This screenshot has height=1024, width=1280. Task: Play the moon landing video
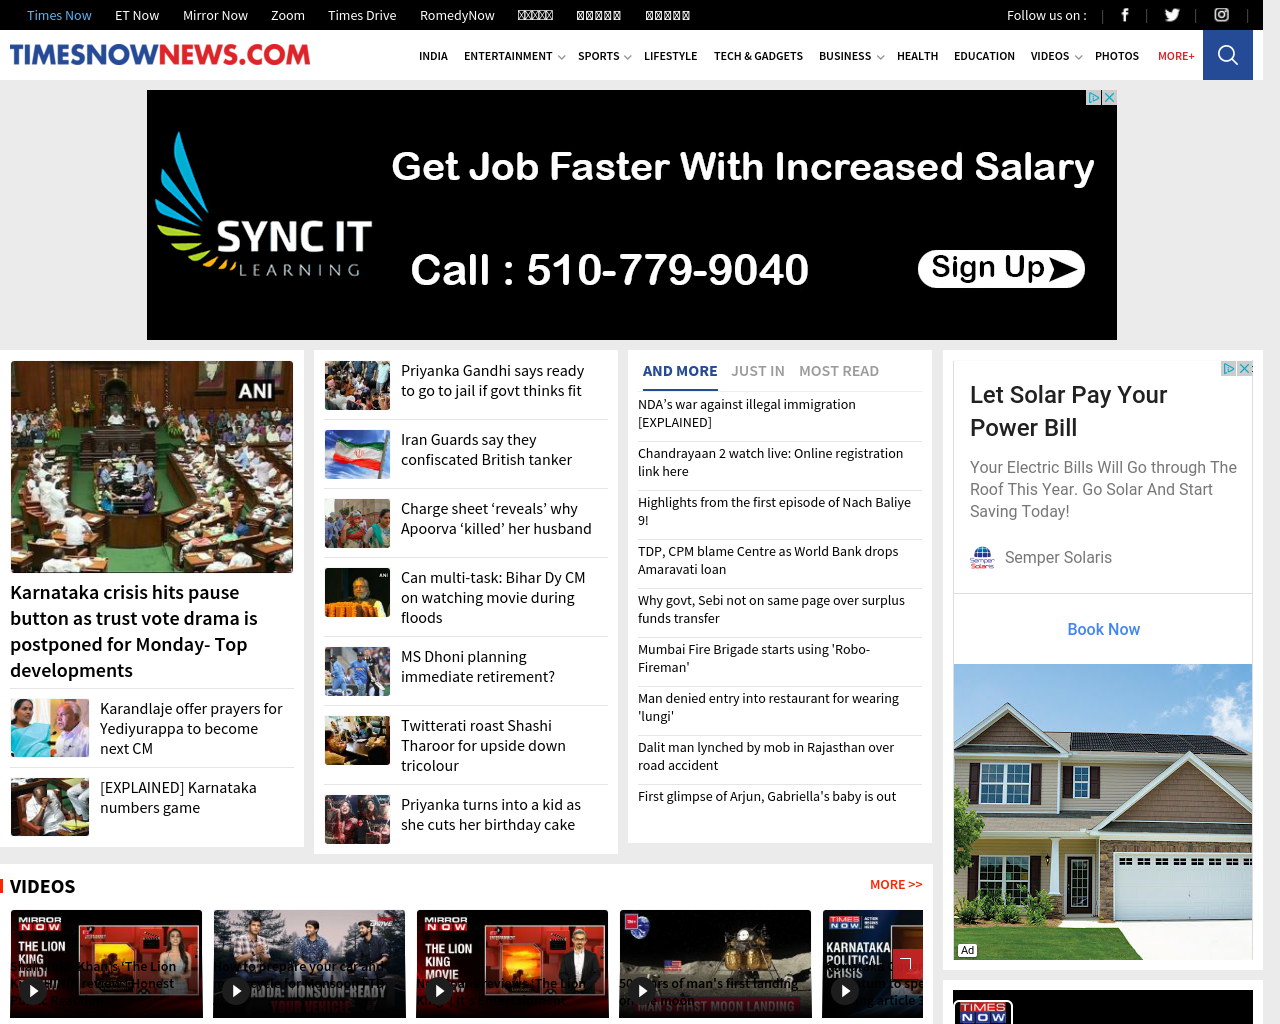643,991
